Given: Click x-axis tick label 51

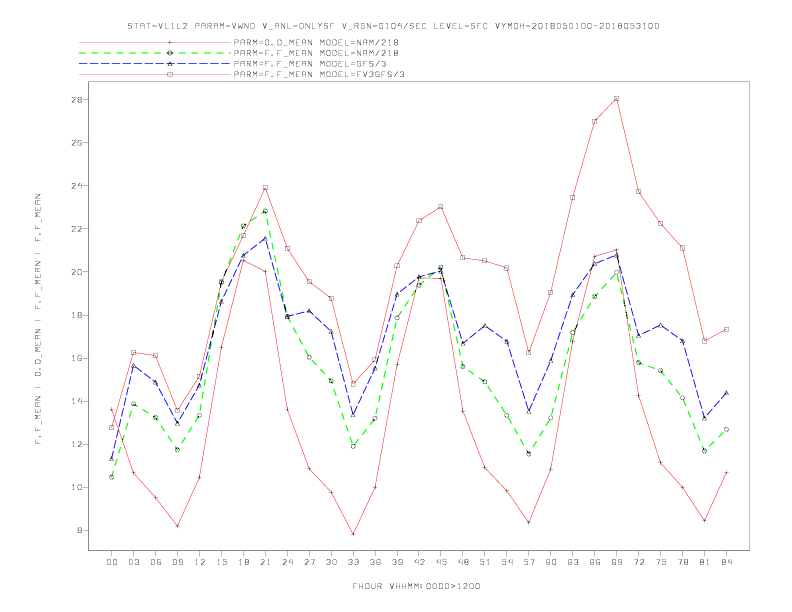Looking at the screenshot, I should [484, 562].
